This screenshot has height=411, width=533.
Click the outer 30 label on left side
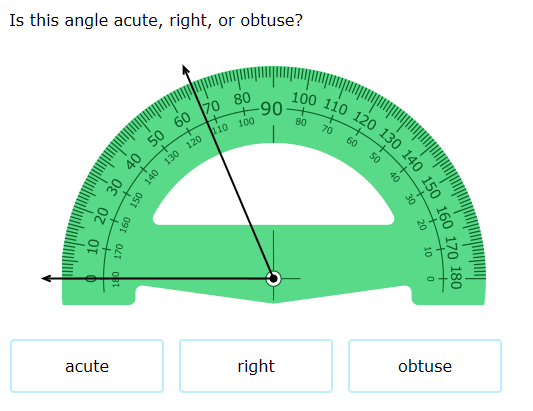(x=114, y=188)
